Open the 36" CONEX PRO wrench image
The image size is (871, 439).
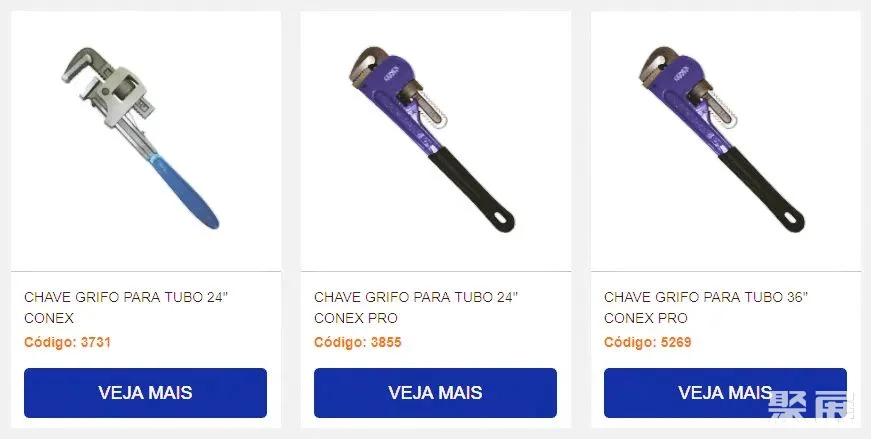click(x=722, y=139)
